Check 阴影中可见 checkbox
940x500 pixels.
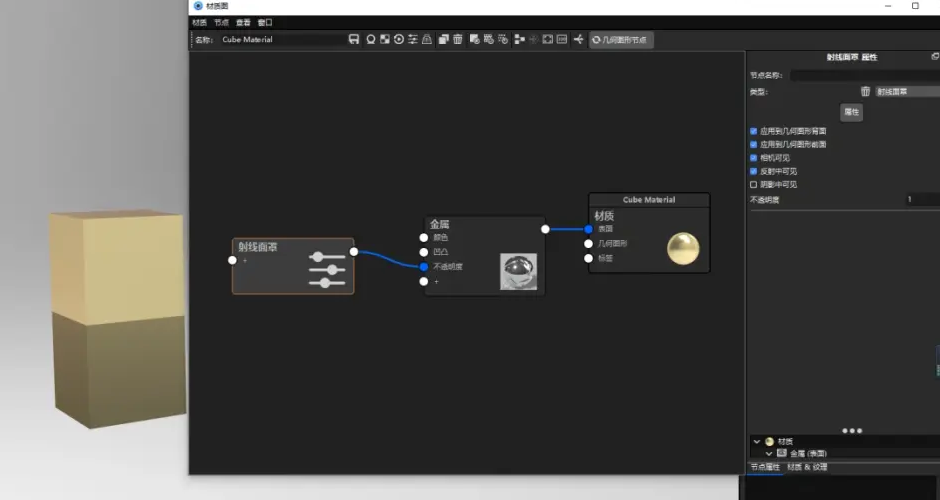(754, 185)
